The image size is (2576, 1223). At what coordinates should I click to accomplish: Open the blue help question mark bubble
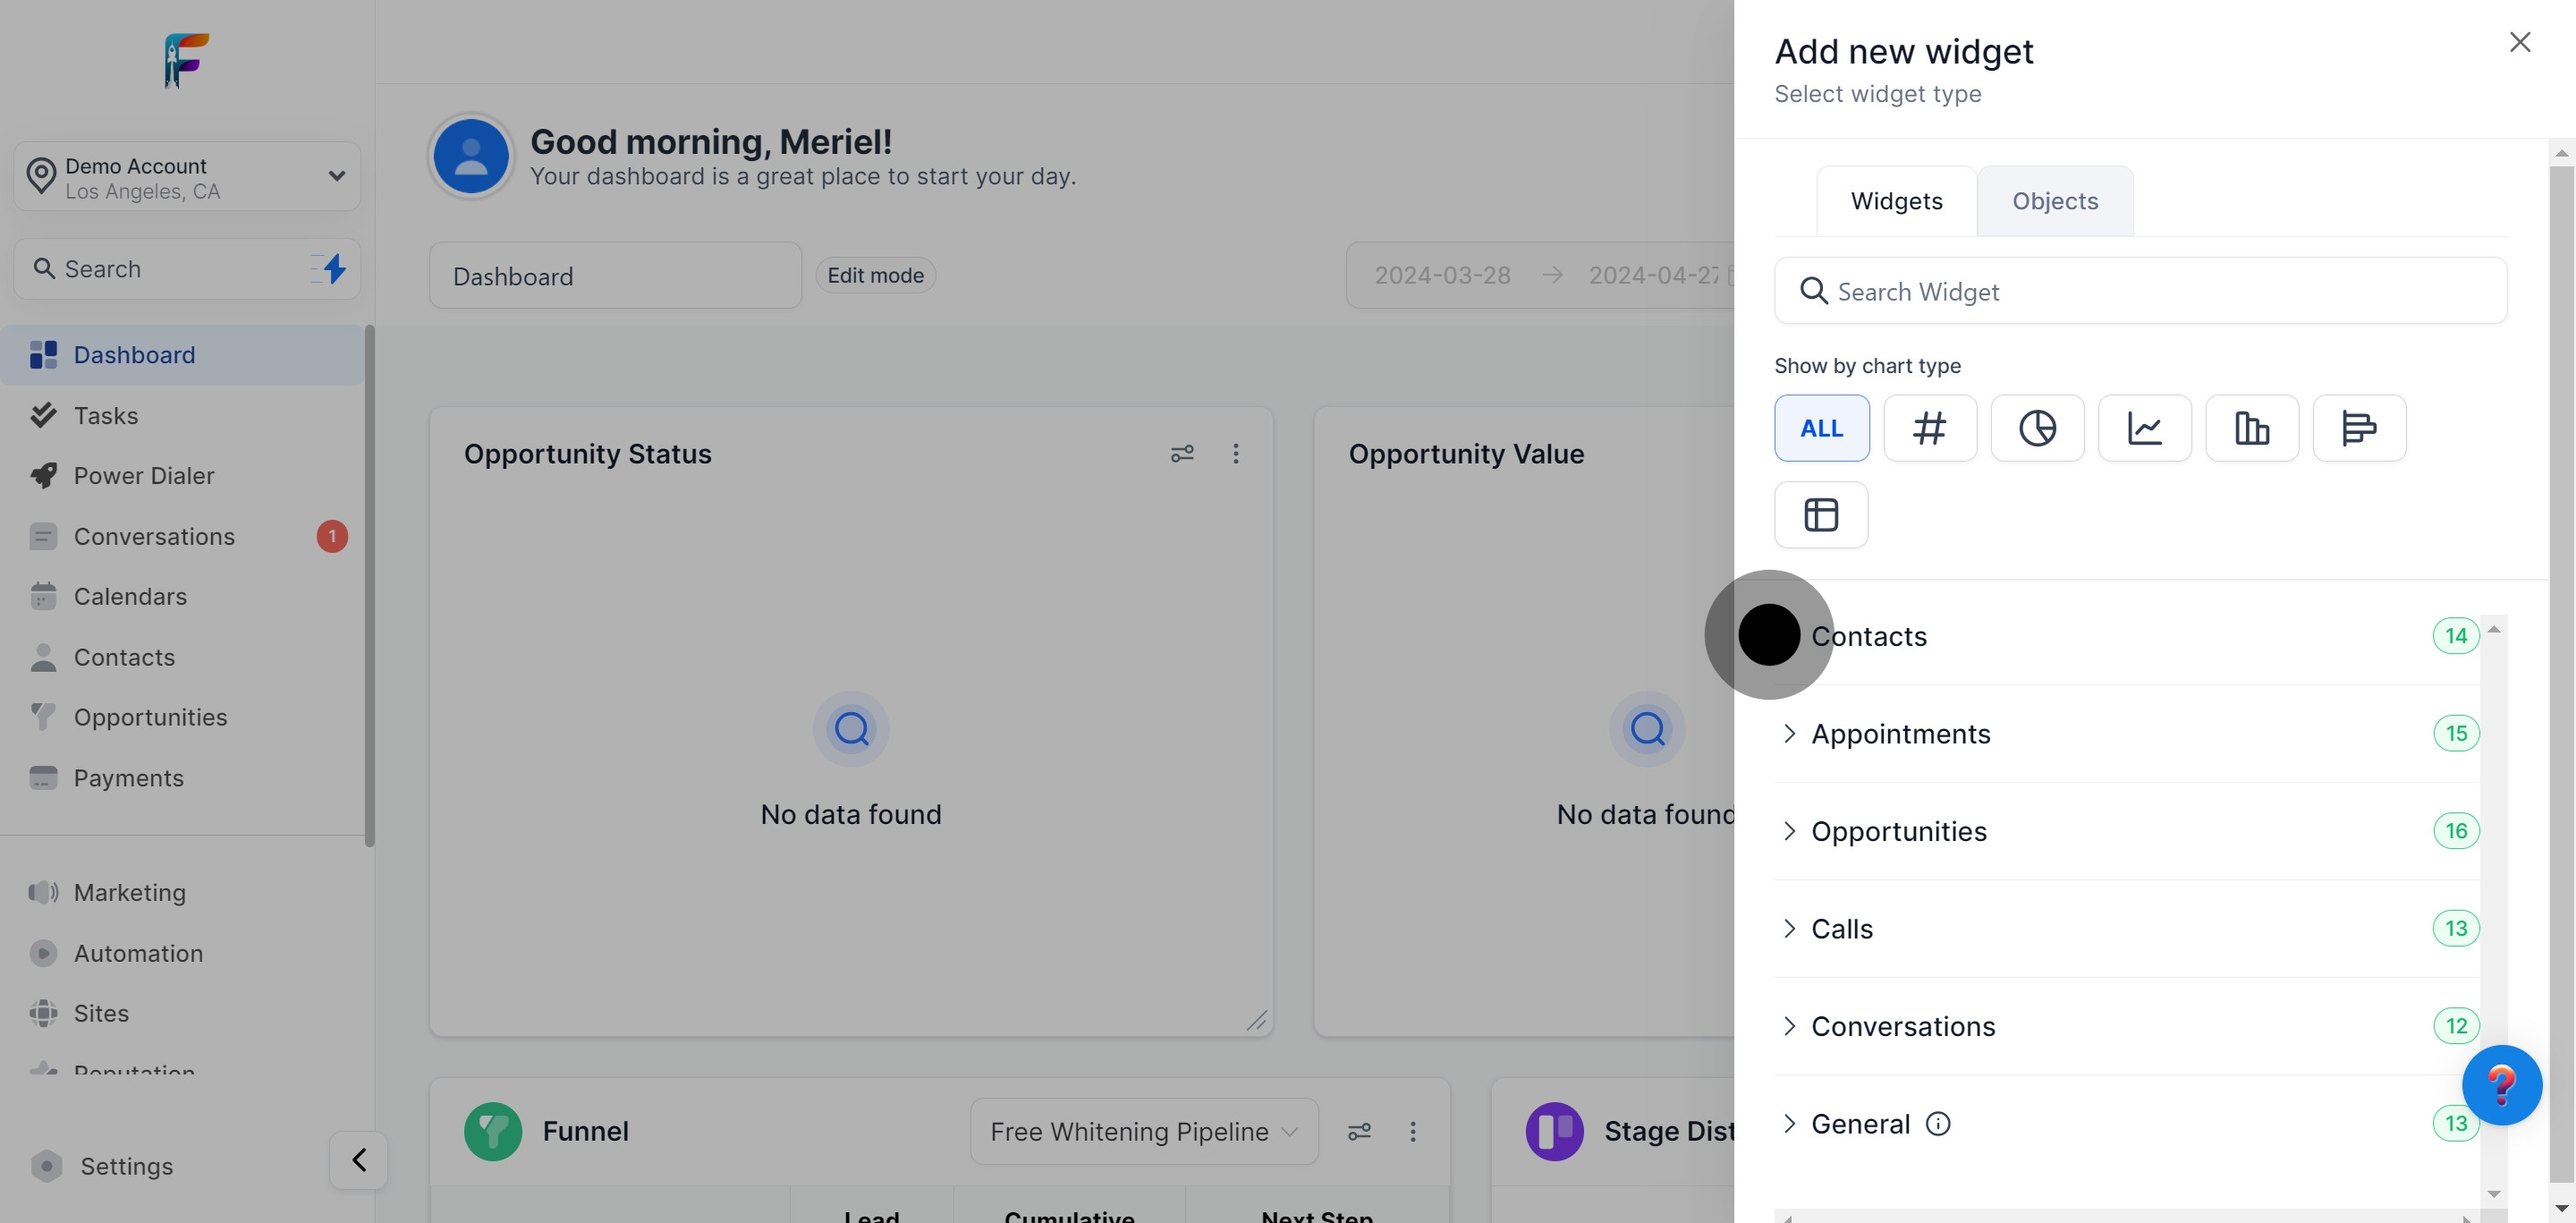tap(2501, 1085)
